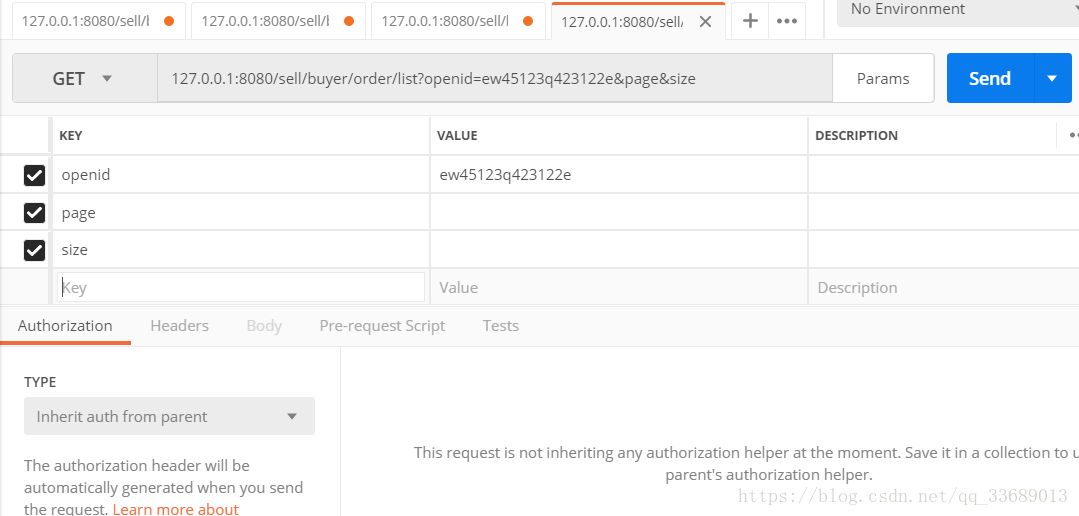Open a new request tab with plus icon
Screen dimensions: 1079x516
coord(750,21)
